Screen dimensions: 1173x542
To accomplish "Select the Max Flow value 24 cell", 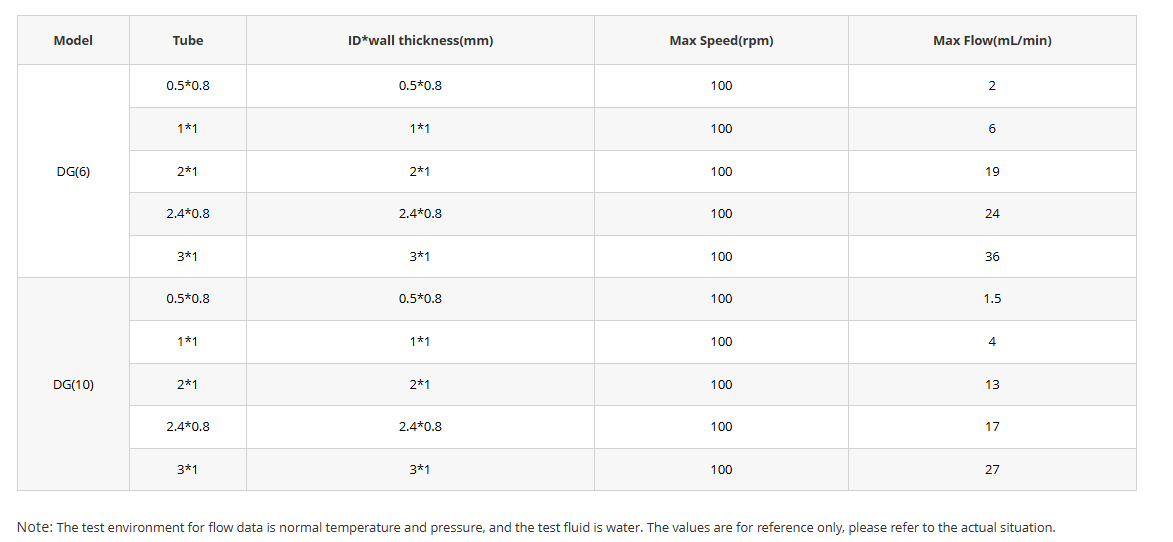I will pos(992,214).
